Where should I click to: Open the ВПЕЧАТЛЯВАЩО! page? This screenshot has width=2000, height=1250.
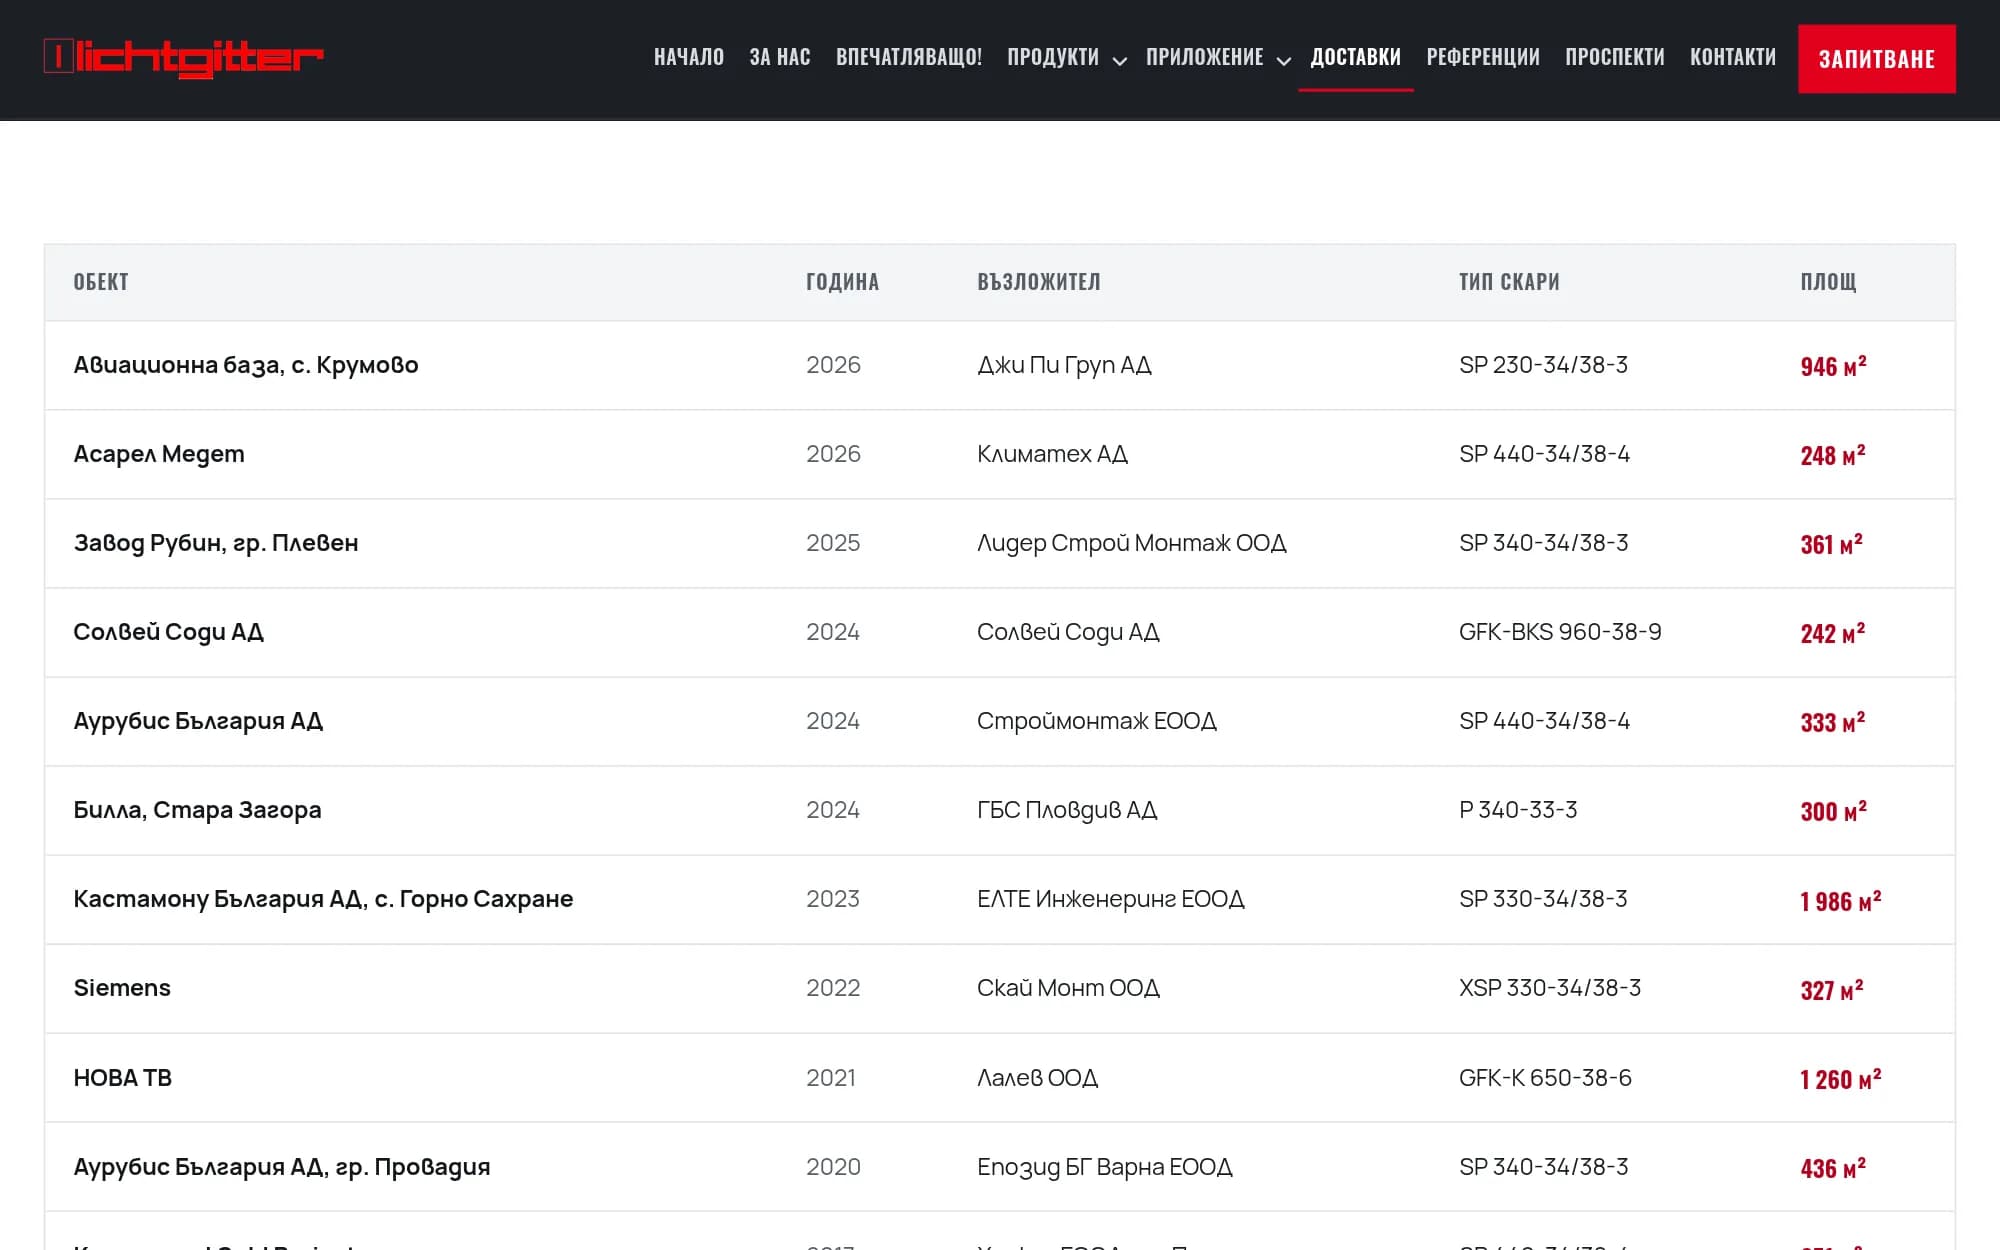909,57
